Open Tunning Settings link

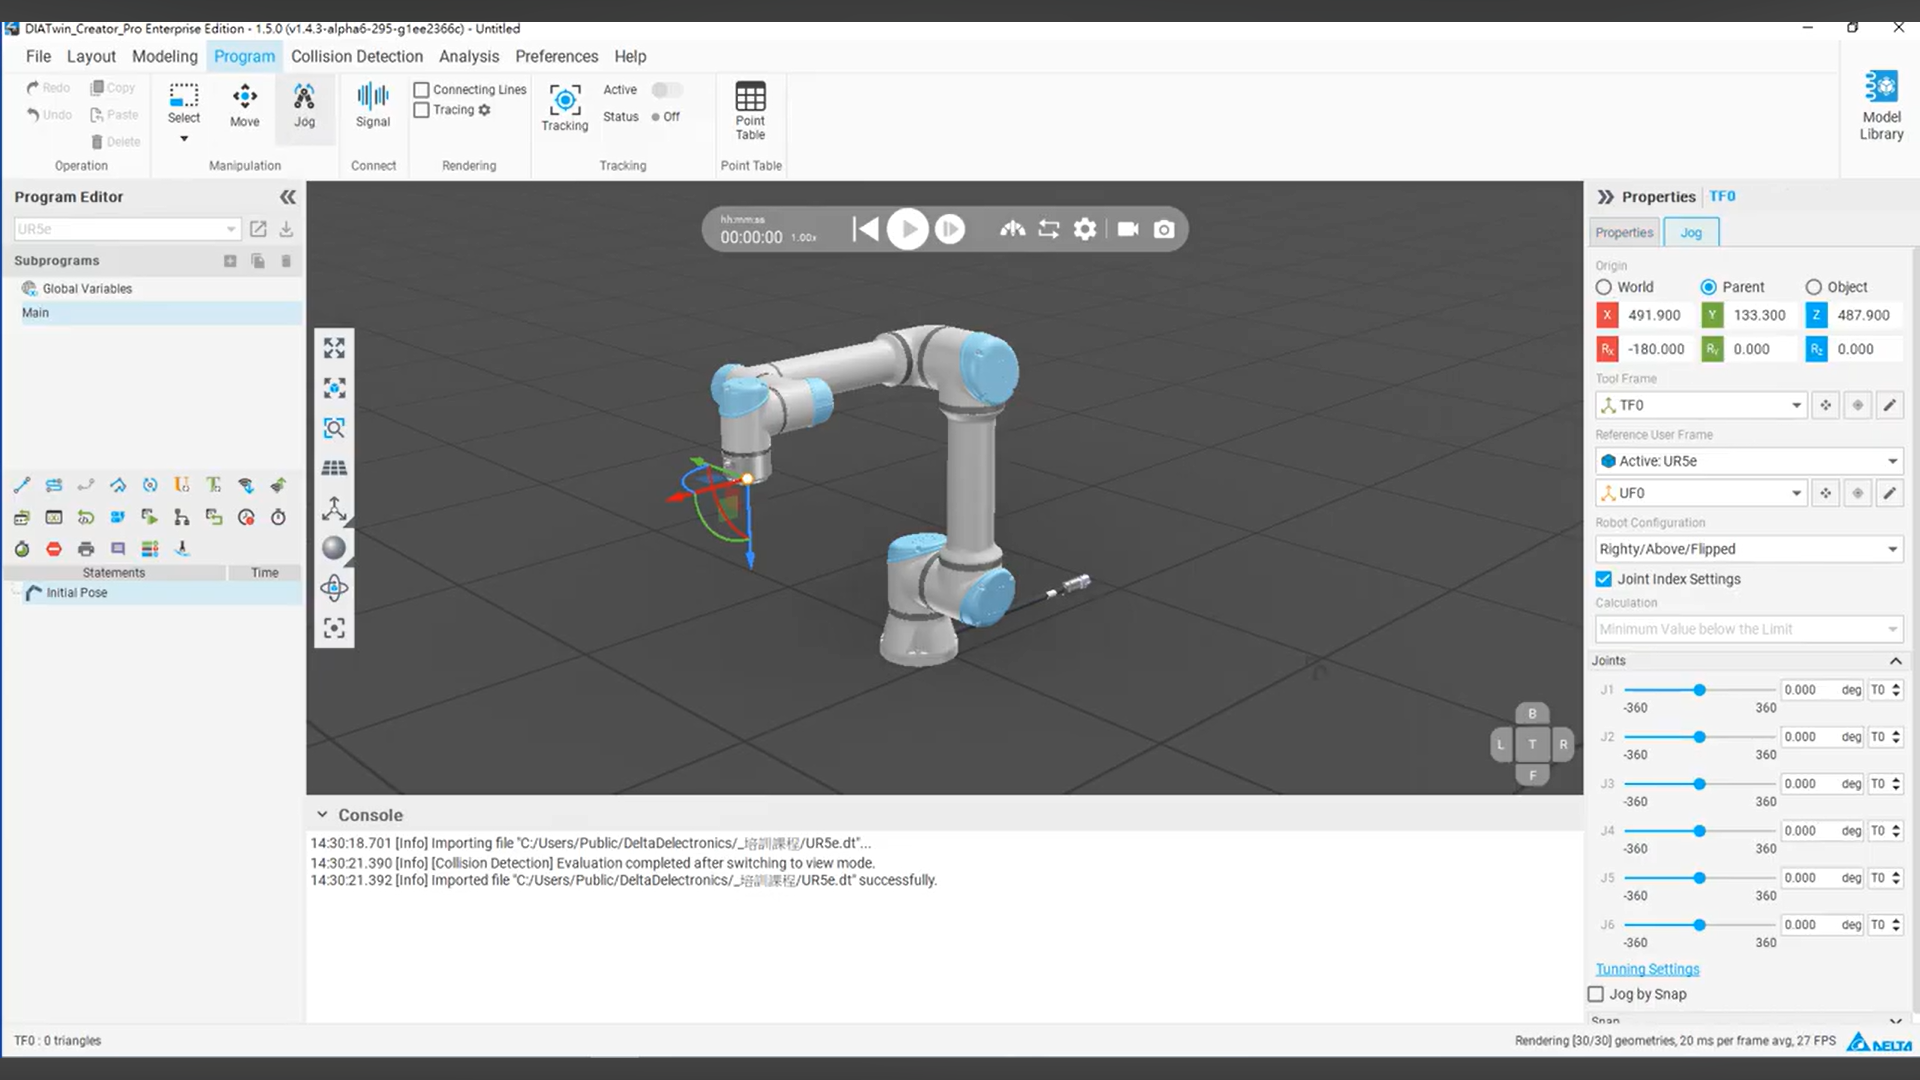point(1647,969)
